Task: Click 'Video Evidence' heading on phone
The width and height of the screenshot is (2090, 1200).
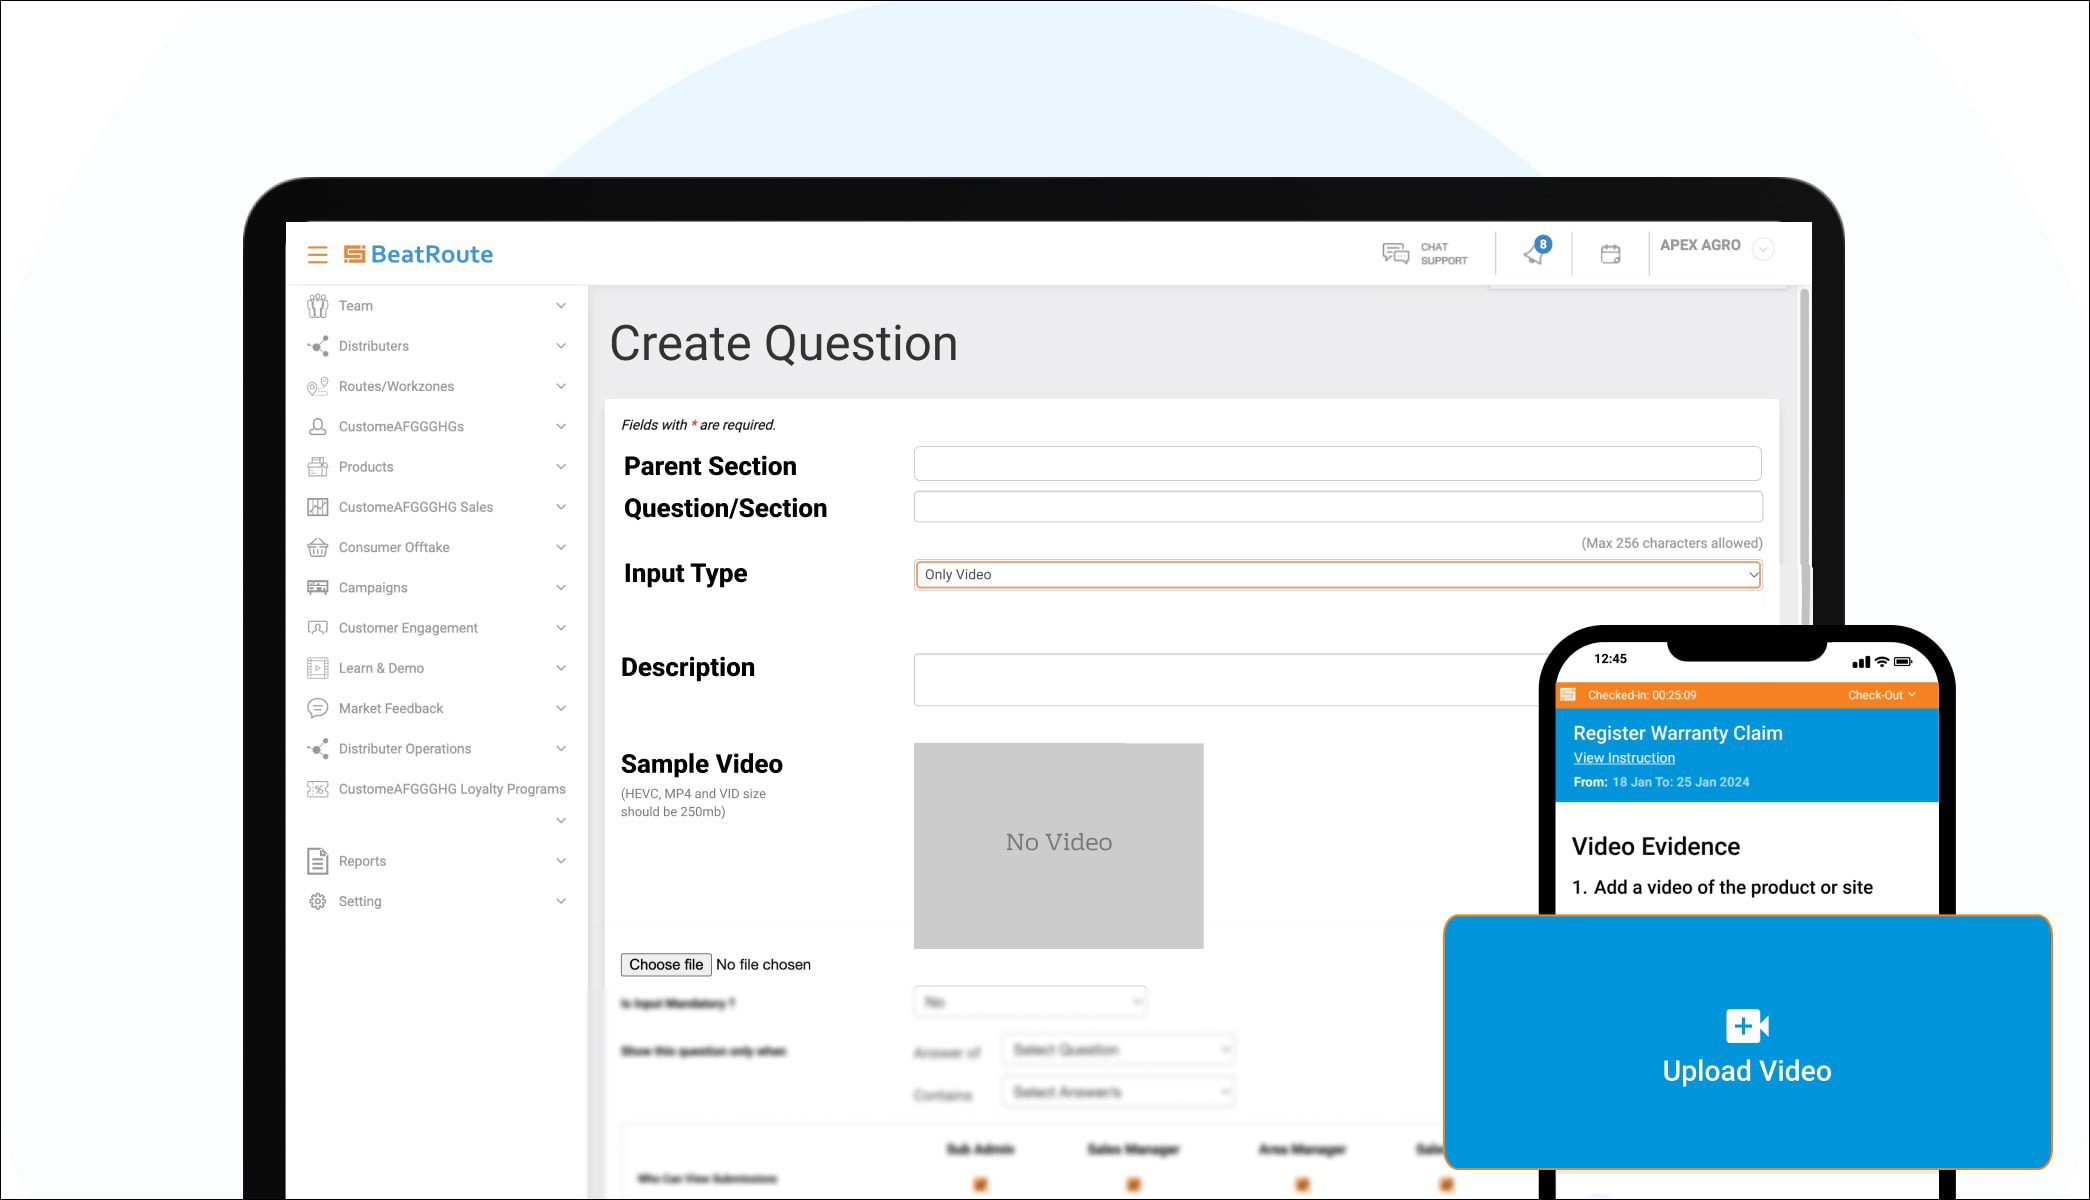Action: pyautogui.click(x=1656, y=846)
